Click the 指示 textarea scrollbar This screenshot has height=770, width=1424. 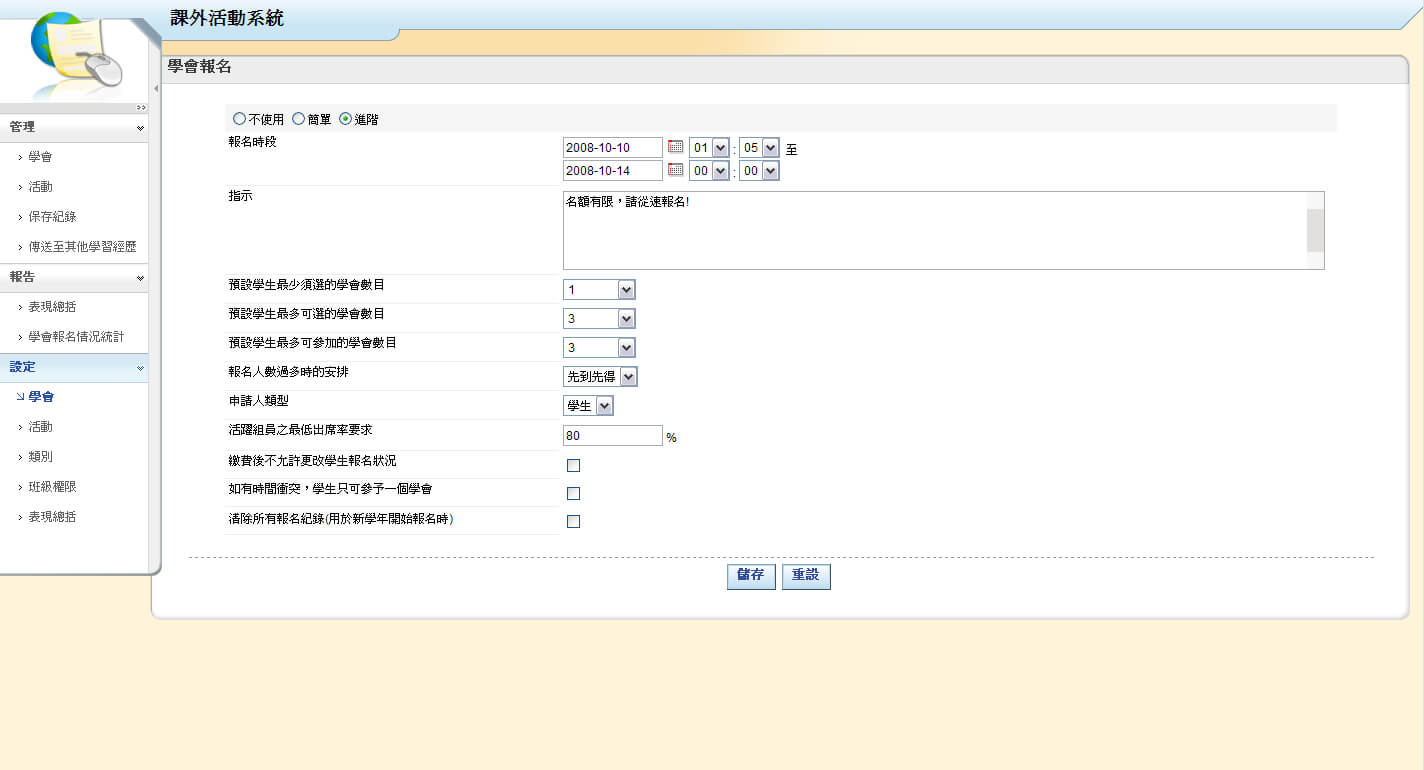click(1315, 230)
